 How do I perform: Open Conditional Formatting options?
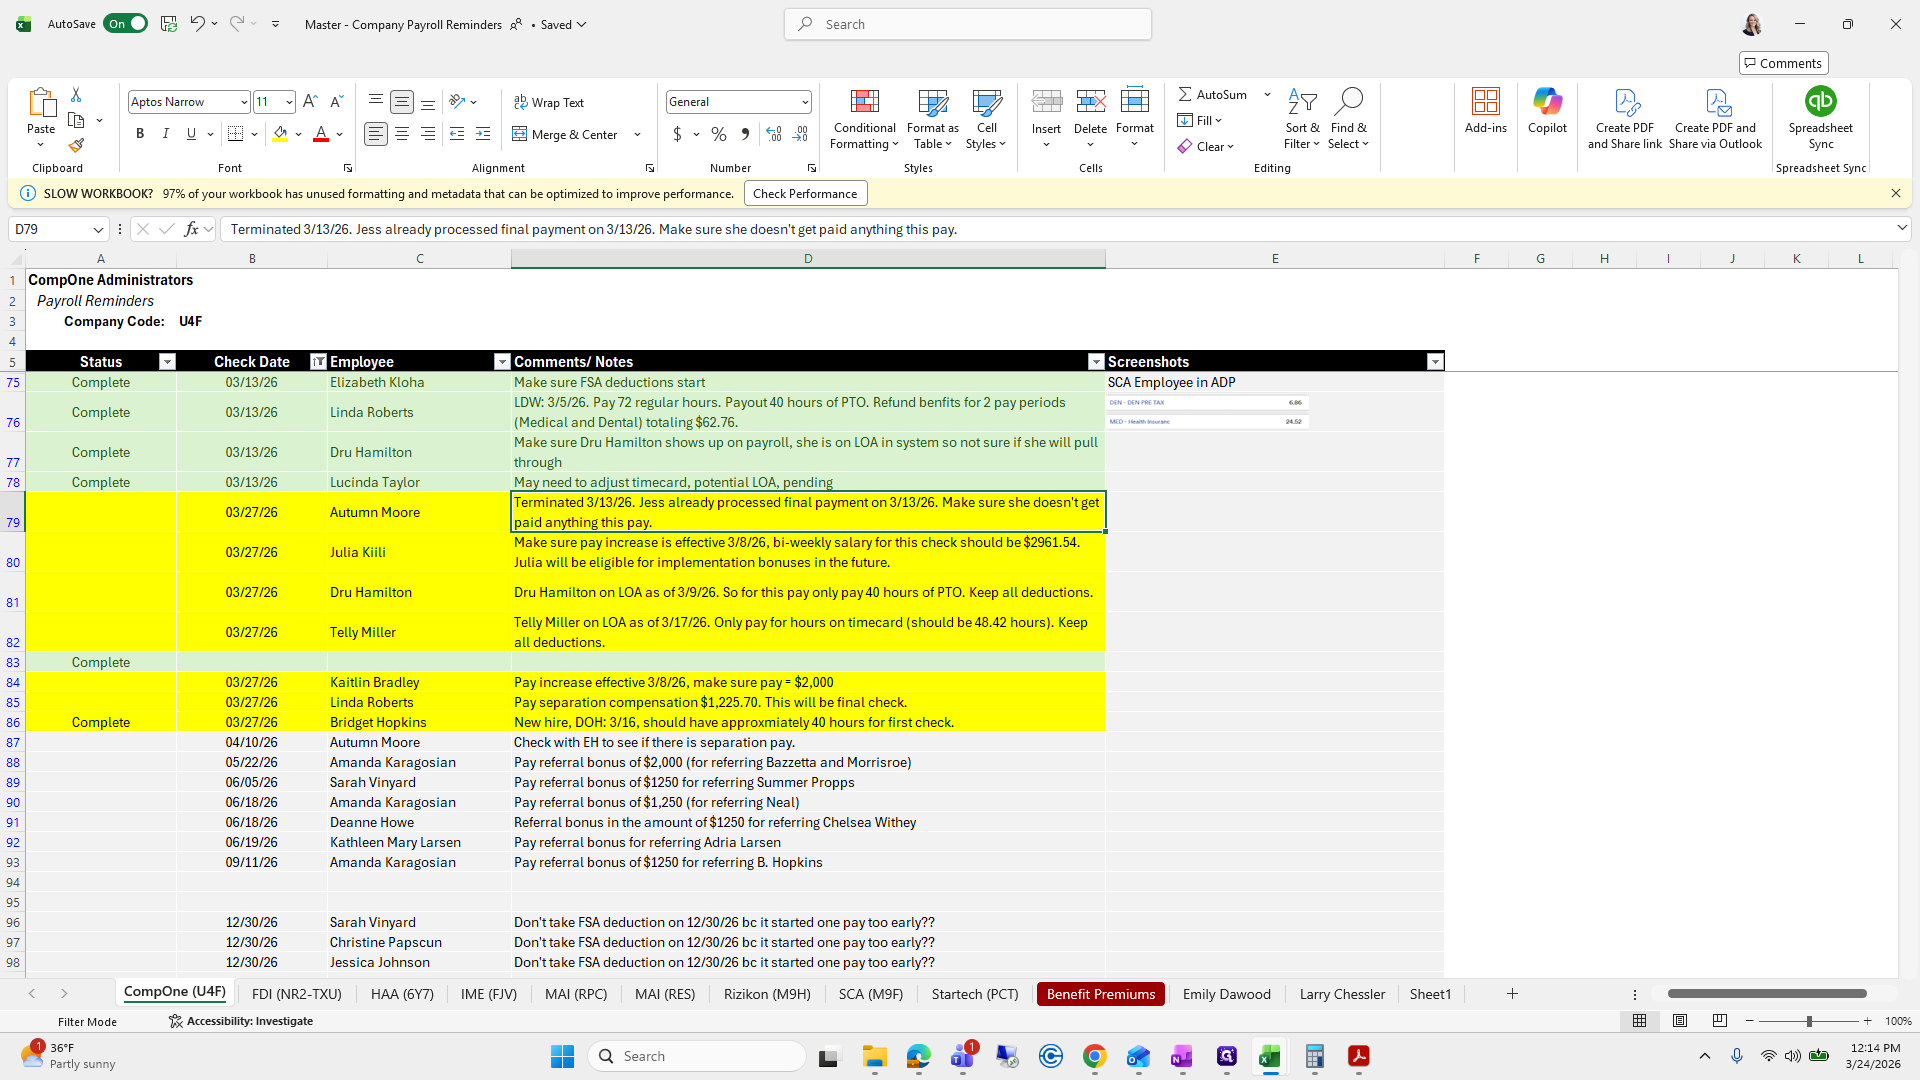click(864, 120)
